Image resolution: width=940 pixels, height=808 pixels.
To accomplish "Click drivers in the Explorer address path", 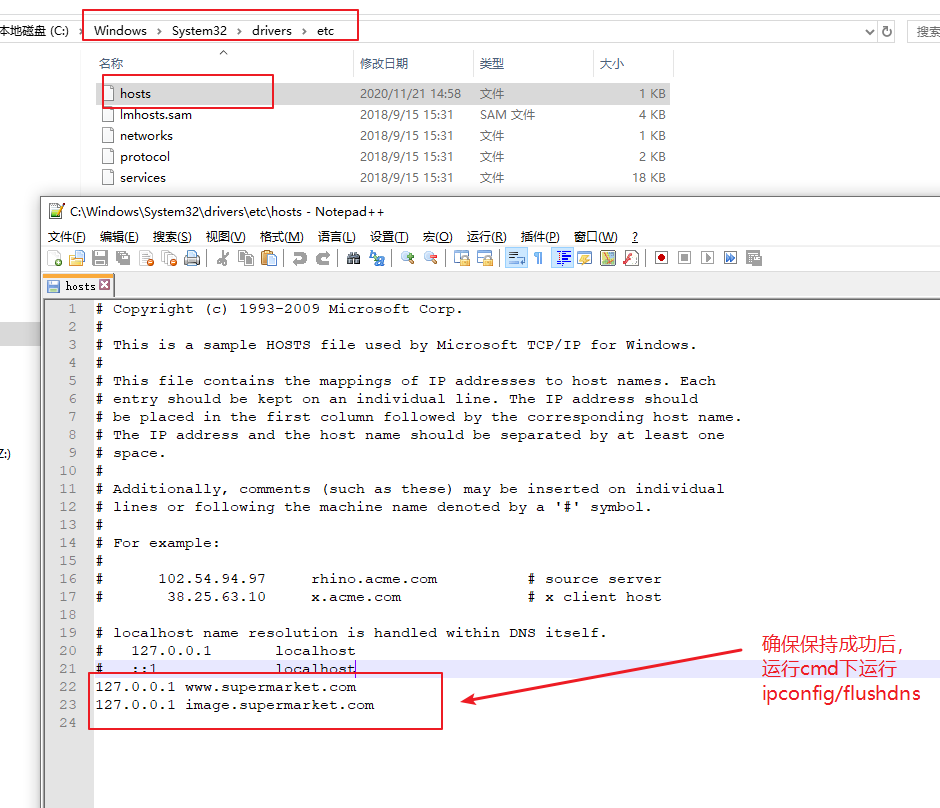I will point(272,31).
